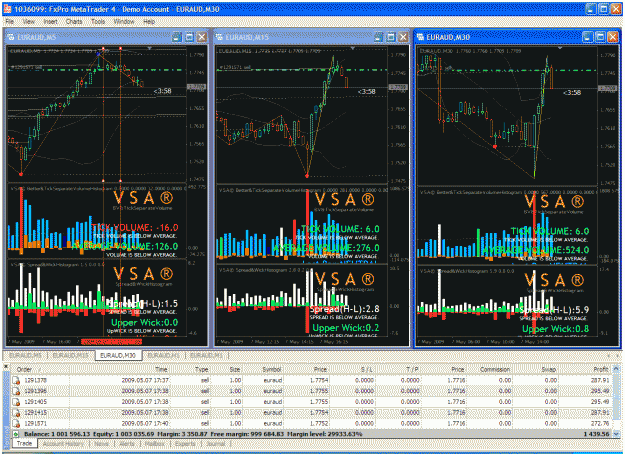Click the order icon for ticket 1291405
This screenshot has height=454, width=625.
click(x=16, y=402)
